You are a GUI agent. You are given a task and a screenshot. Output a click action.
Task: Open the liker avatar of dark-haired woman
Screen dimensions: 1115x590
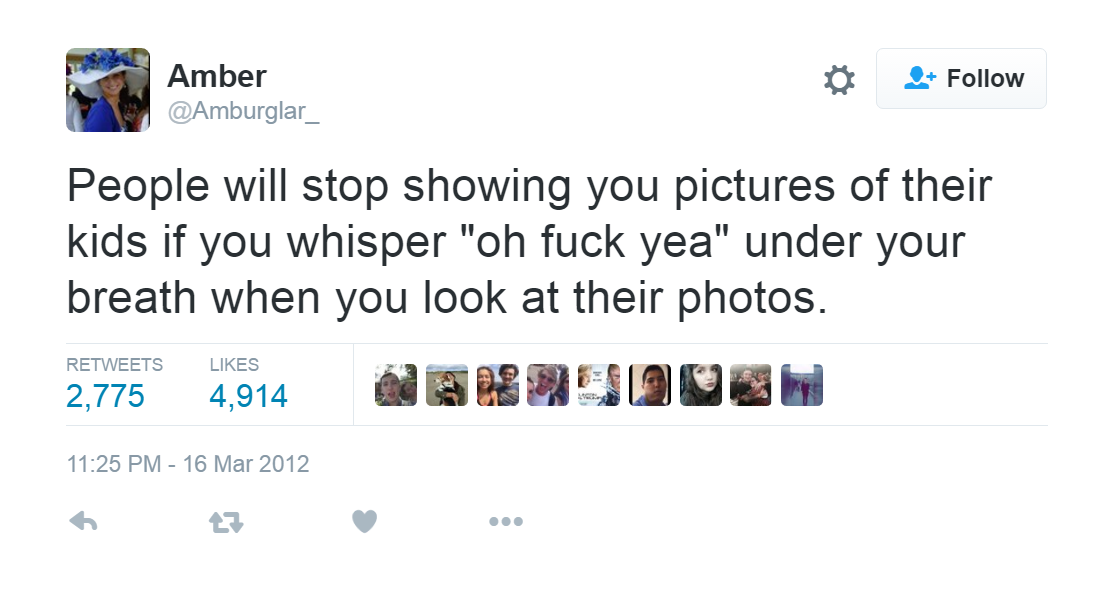tap(700, 385)
